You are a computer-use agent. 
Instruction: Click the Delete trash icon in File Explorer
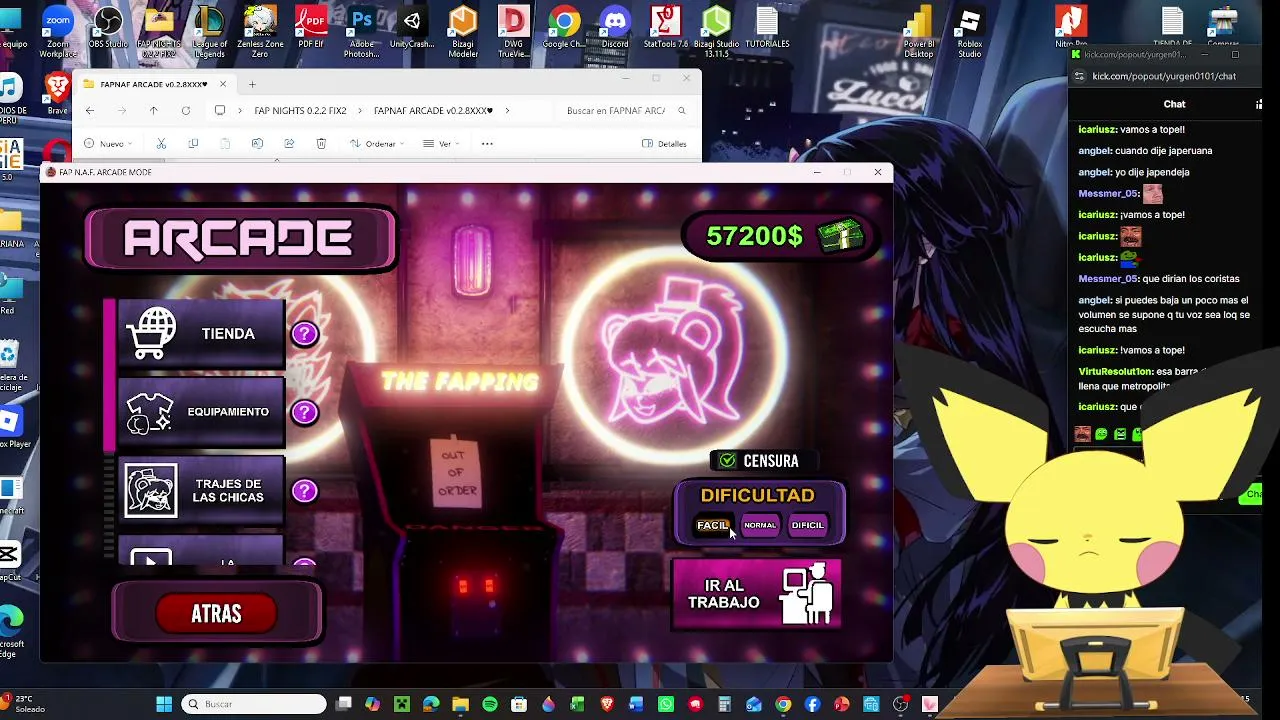point(321,144)
